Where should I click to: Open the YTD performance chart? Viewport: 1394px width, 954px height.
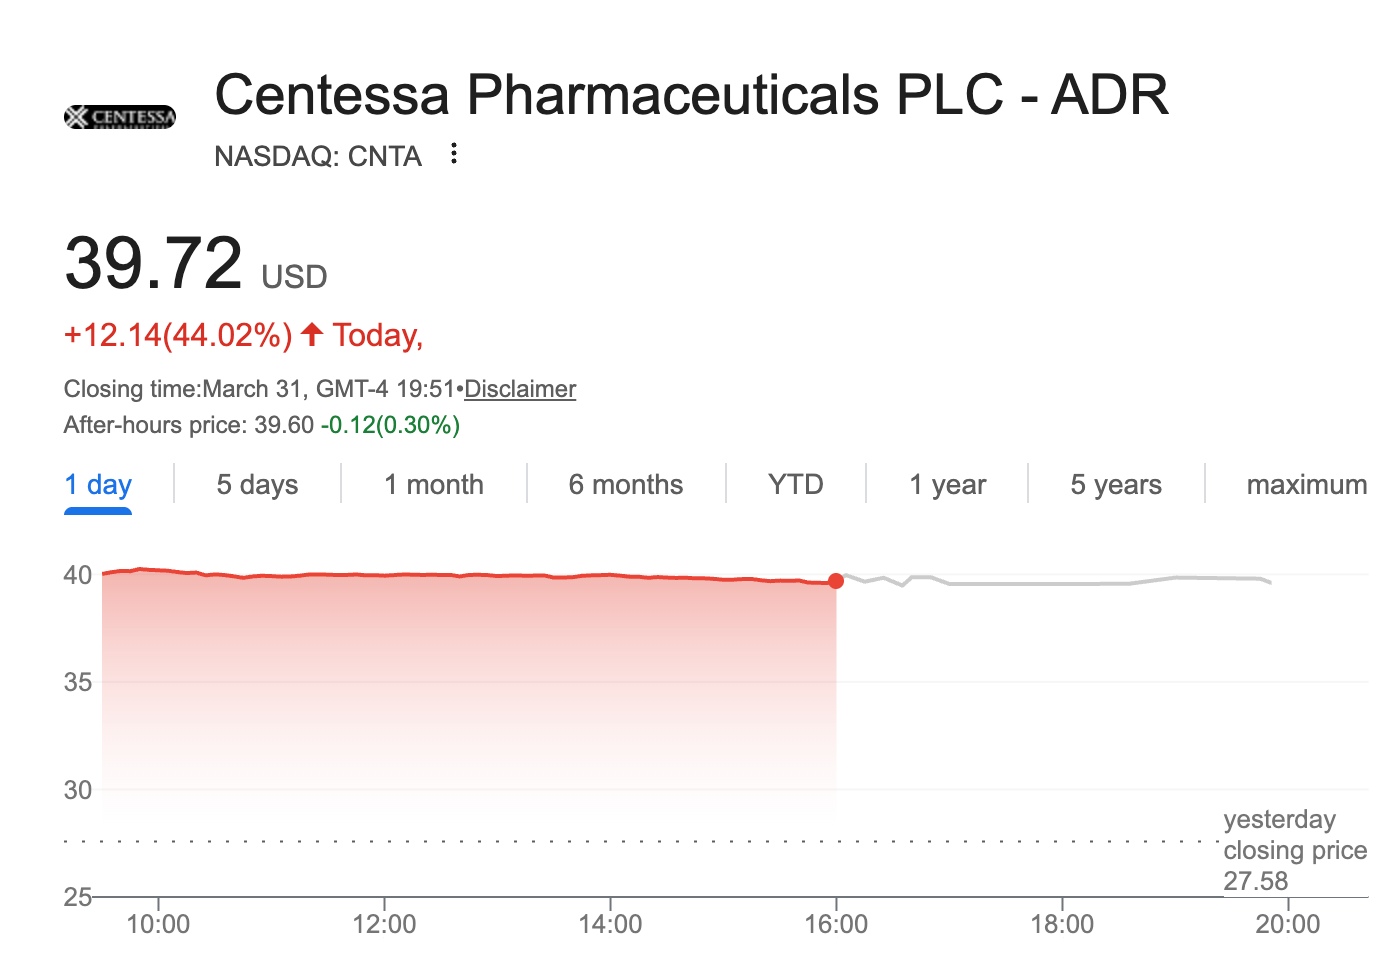tap(796, 484)
